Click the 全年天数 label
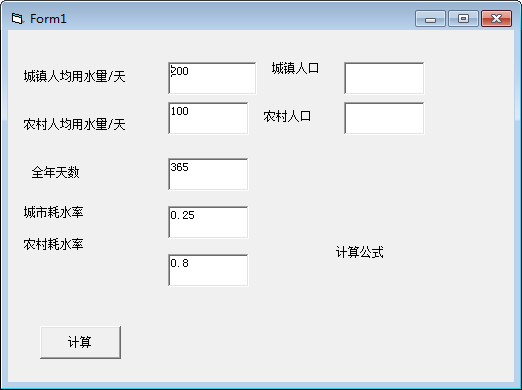522x390 pixels. [56, 172]
